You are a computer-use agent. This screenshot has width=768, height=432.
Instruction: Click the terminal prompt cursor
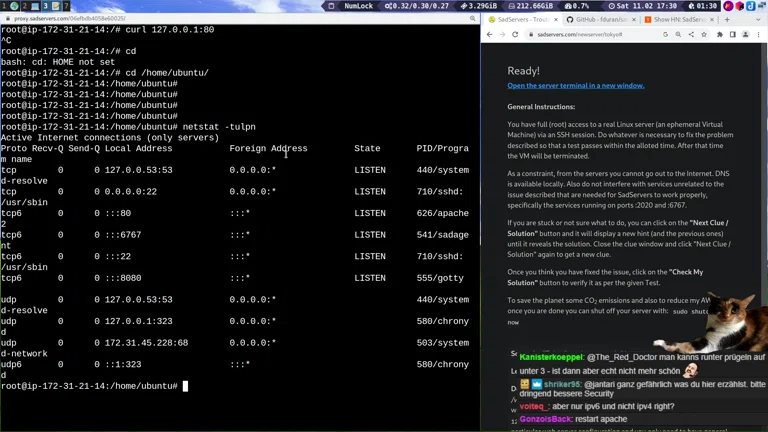[x=185, y=386]
